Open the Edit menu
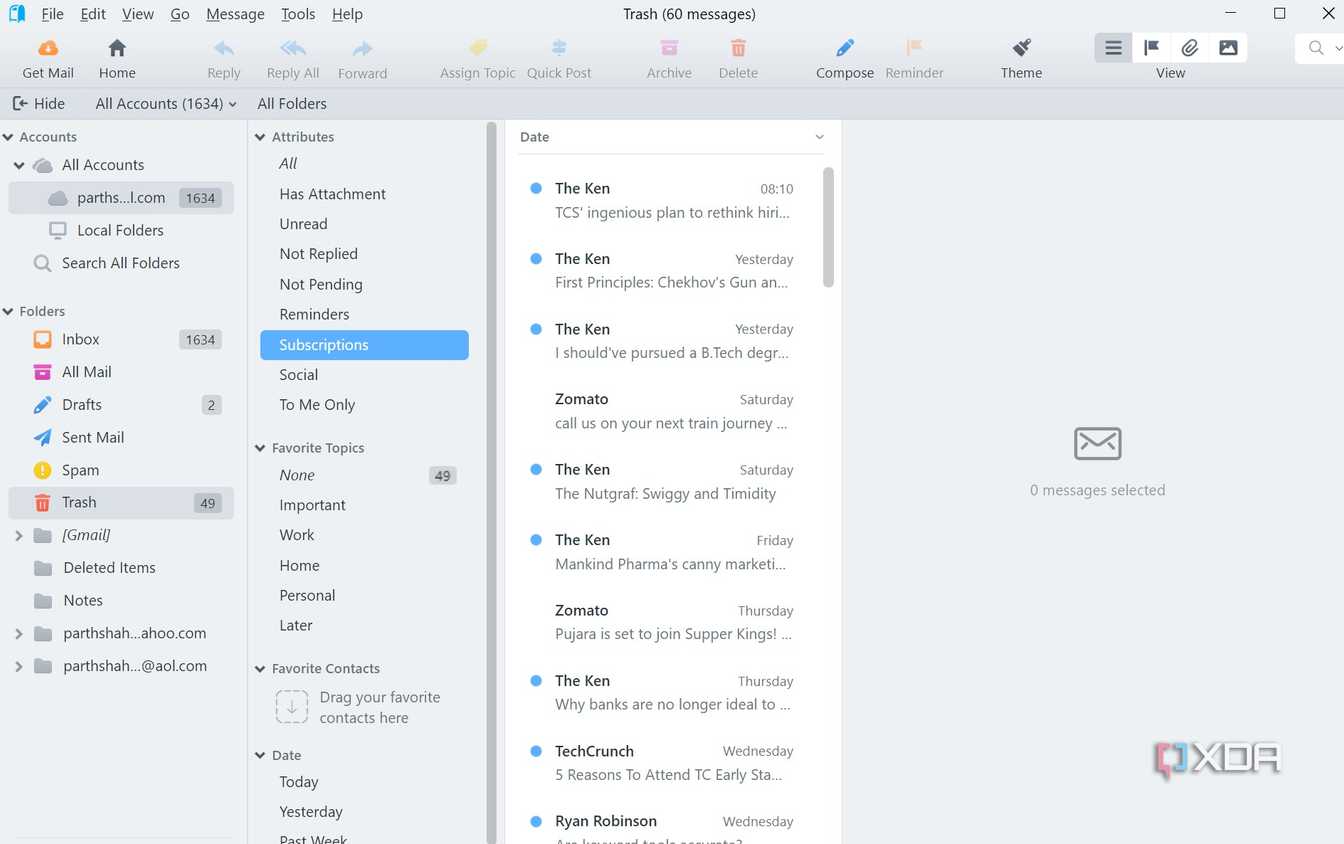 pos(93,14)
